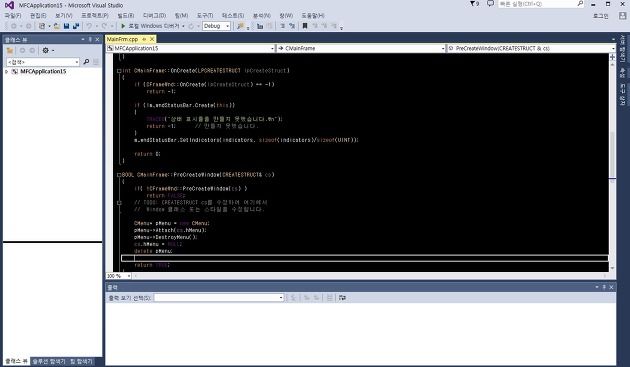Start debugging with the green play arrow
This screenshot has height=367, width=630.
[123, 26]
